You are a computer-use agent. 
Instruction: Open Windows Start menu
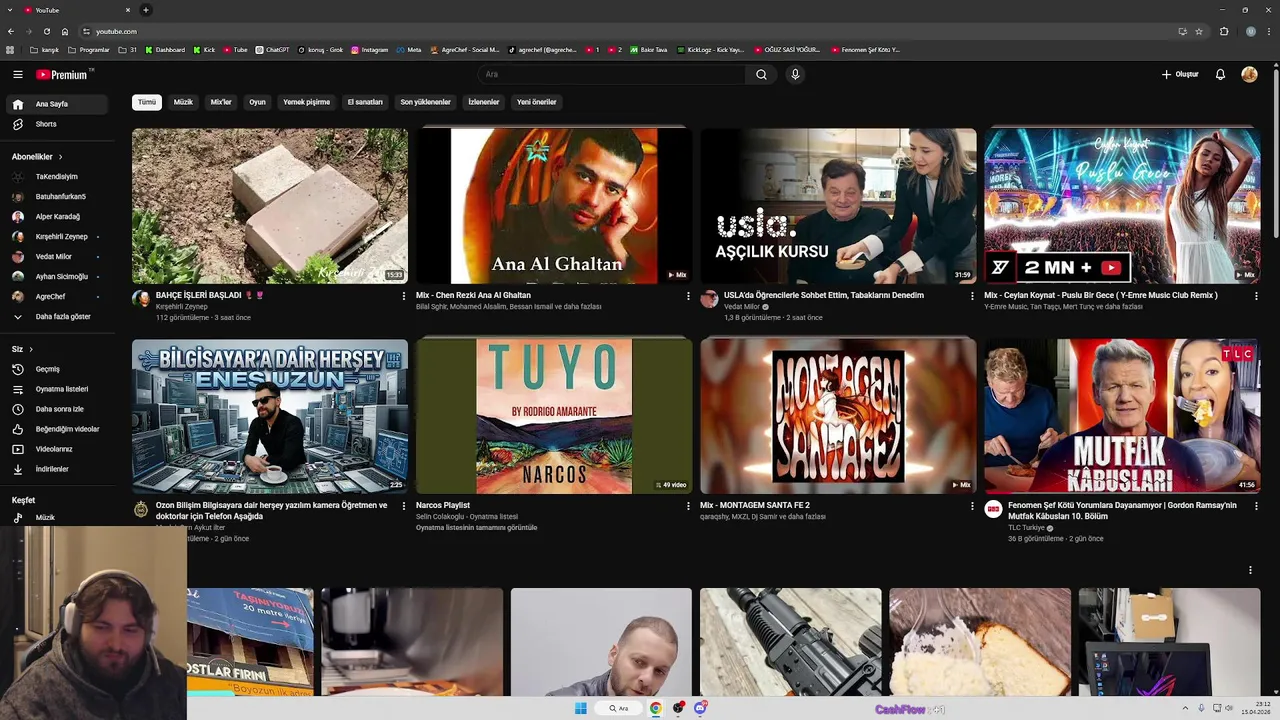(x=581, y=708)
